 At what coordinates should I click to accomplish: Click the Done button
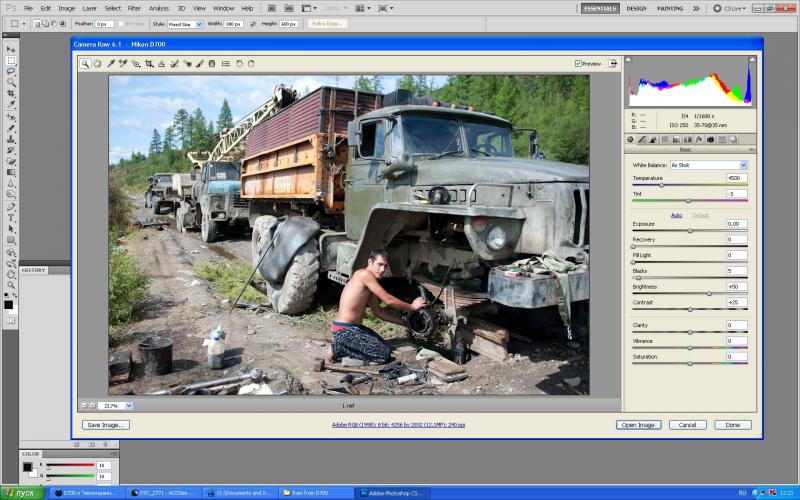[x=733, y=425]
